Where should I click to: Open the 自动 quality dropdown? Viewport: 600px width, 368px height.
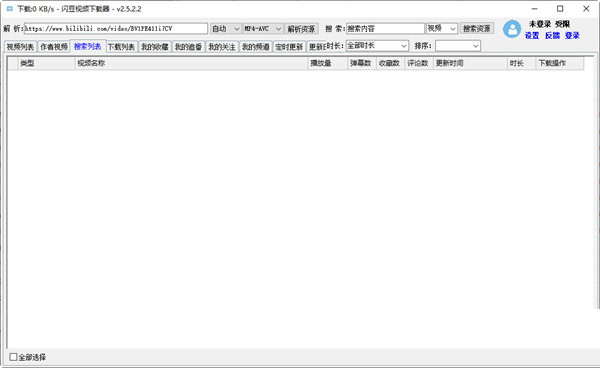226,29
